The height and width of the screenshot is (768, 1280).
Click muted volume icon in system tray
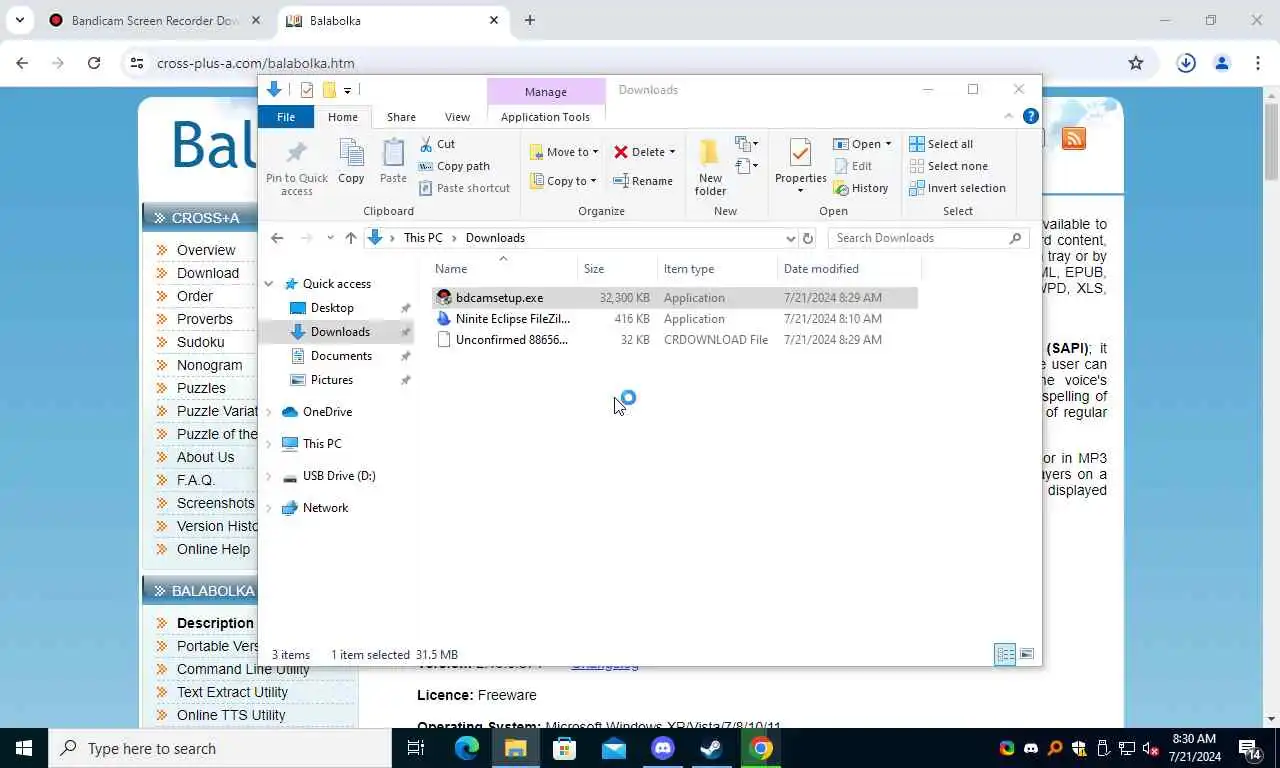[1150, 748]
